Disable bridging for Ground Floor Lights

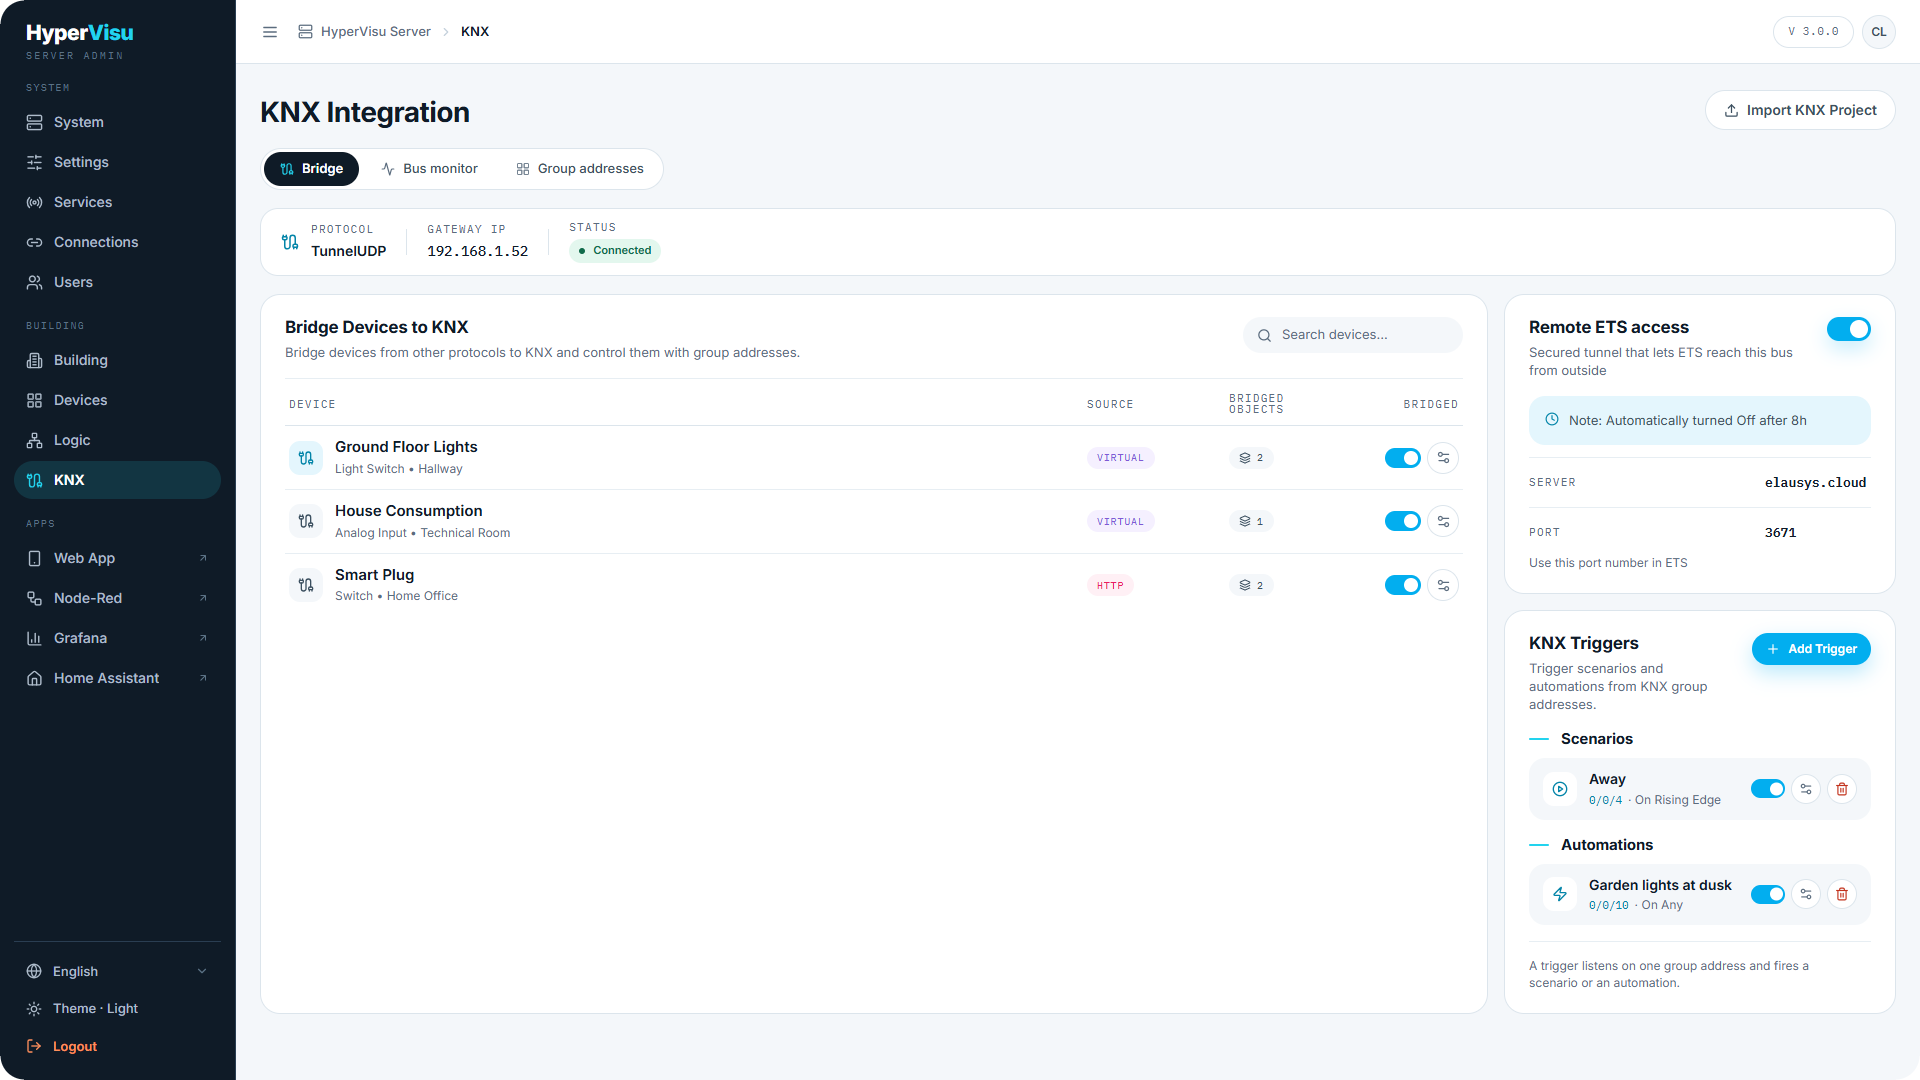point(1403,458)
